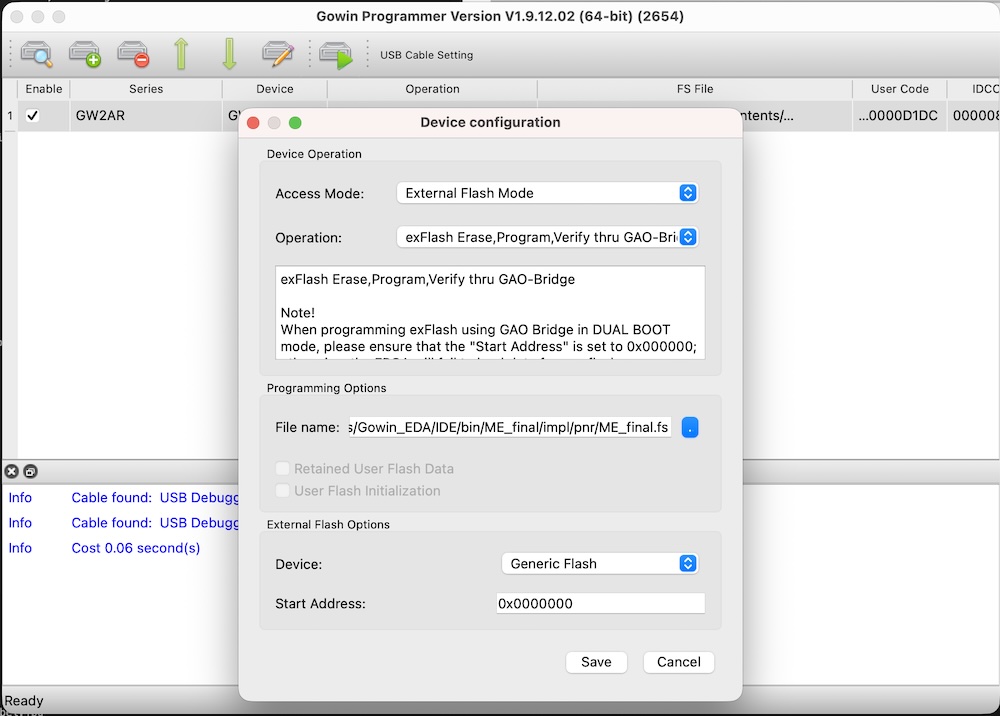Click the FS File column header
1000x716 pixels.
point(695,89)
